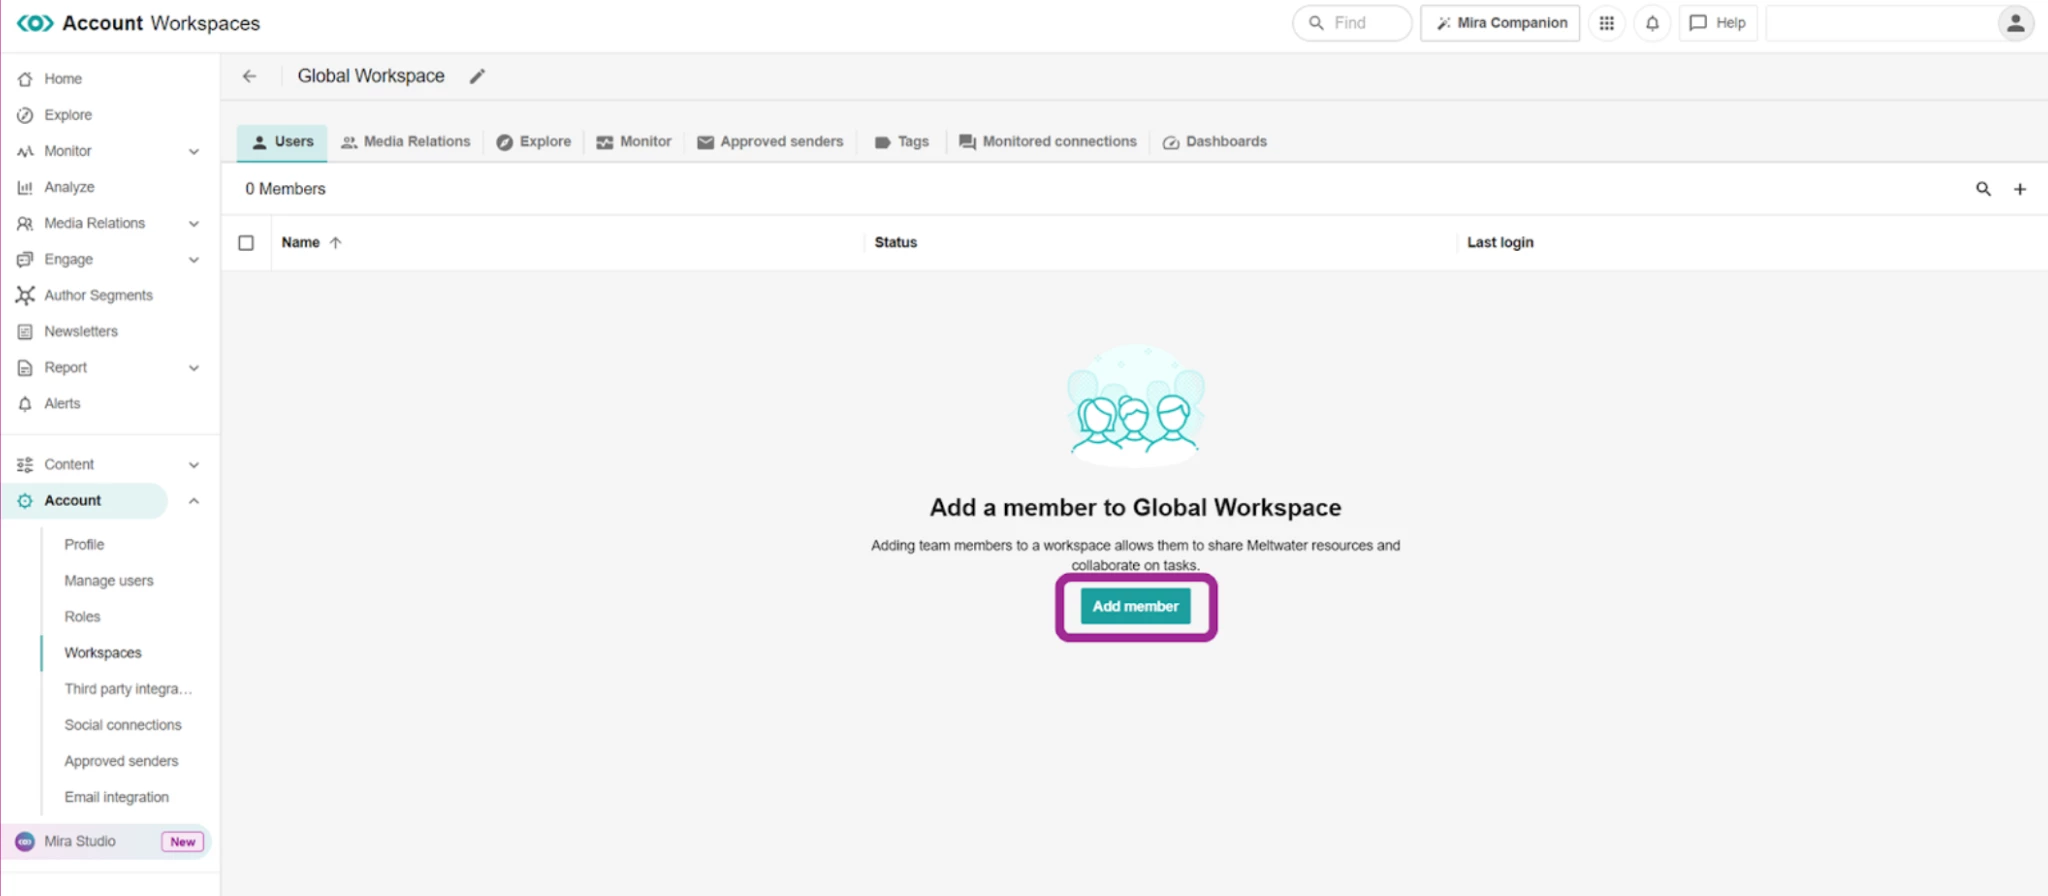Expand the Engage sidebar section
Image resolution: width=2048 pixels, height=896 pixels.
coord(194,260)
